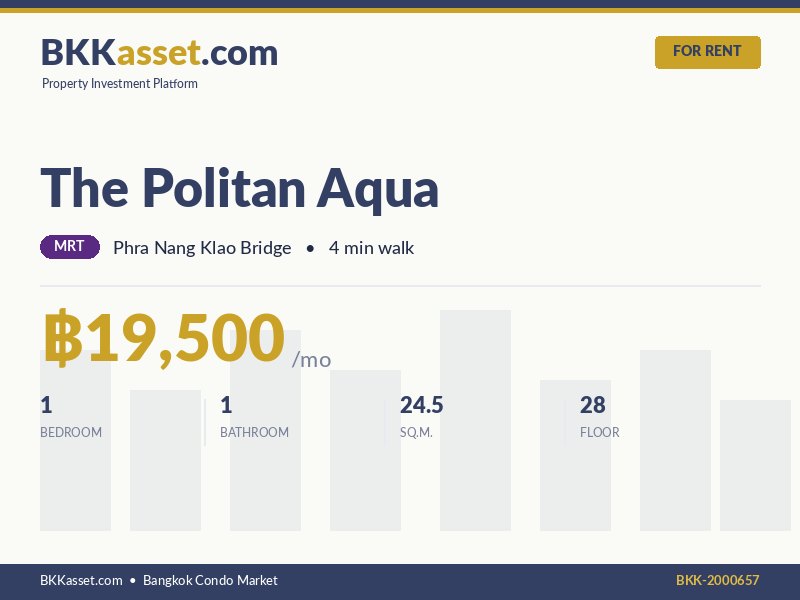Click the 24.5 area value
Viewport: 800px width, 600px height.
421,405
